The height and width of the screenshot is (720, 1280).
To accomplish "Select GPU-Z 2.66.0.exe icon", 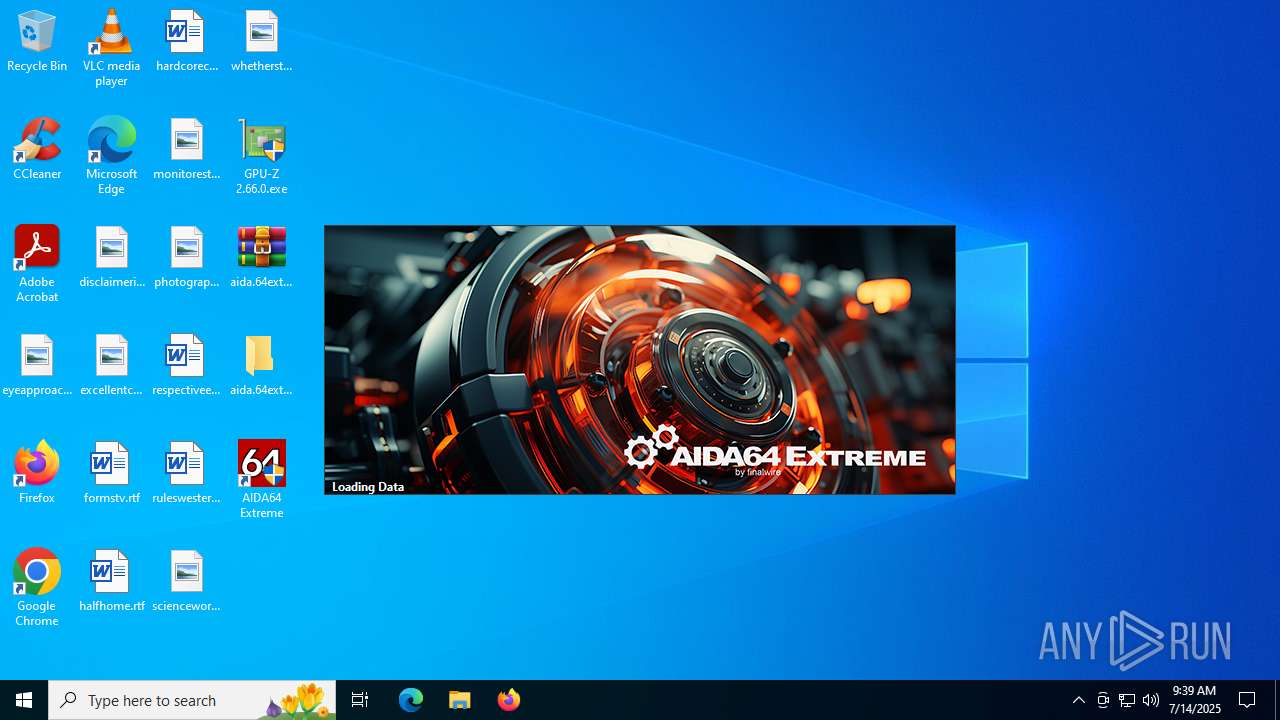I will click(261, 156).
